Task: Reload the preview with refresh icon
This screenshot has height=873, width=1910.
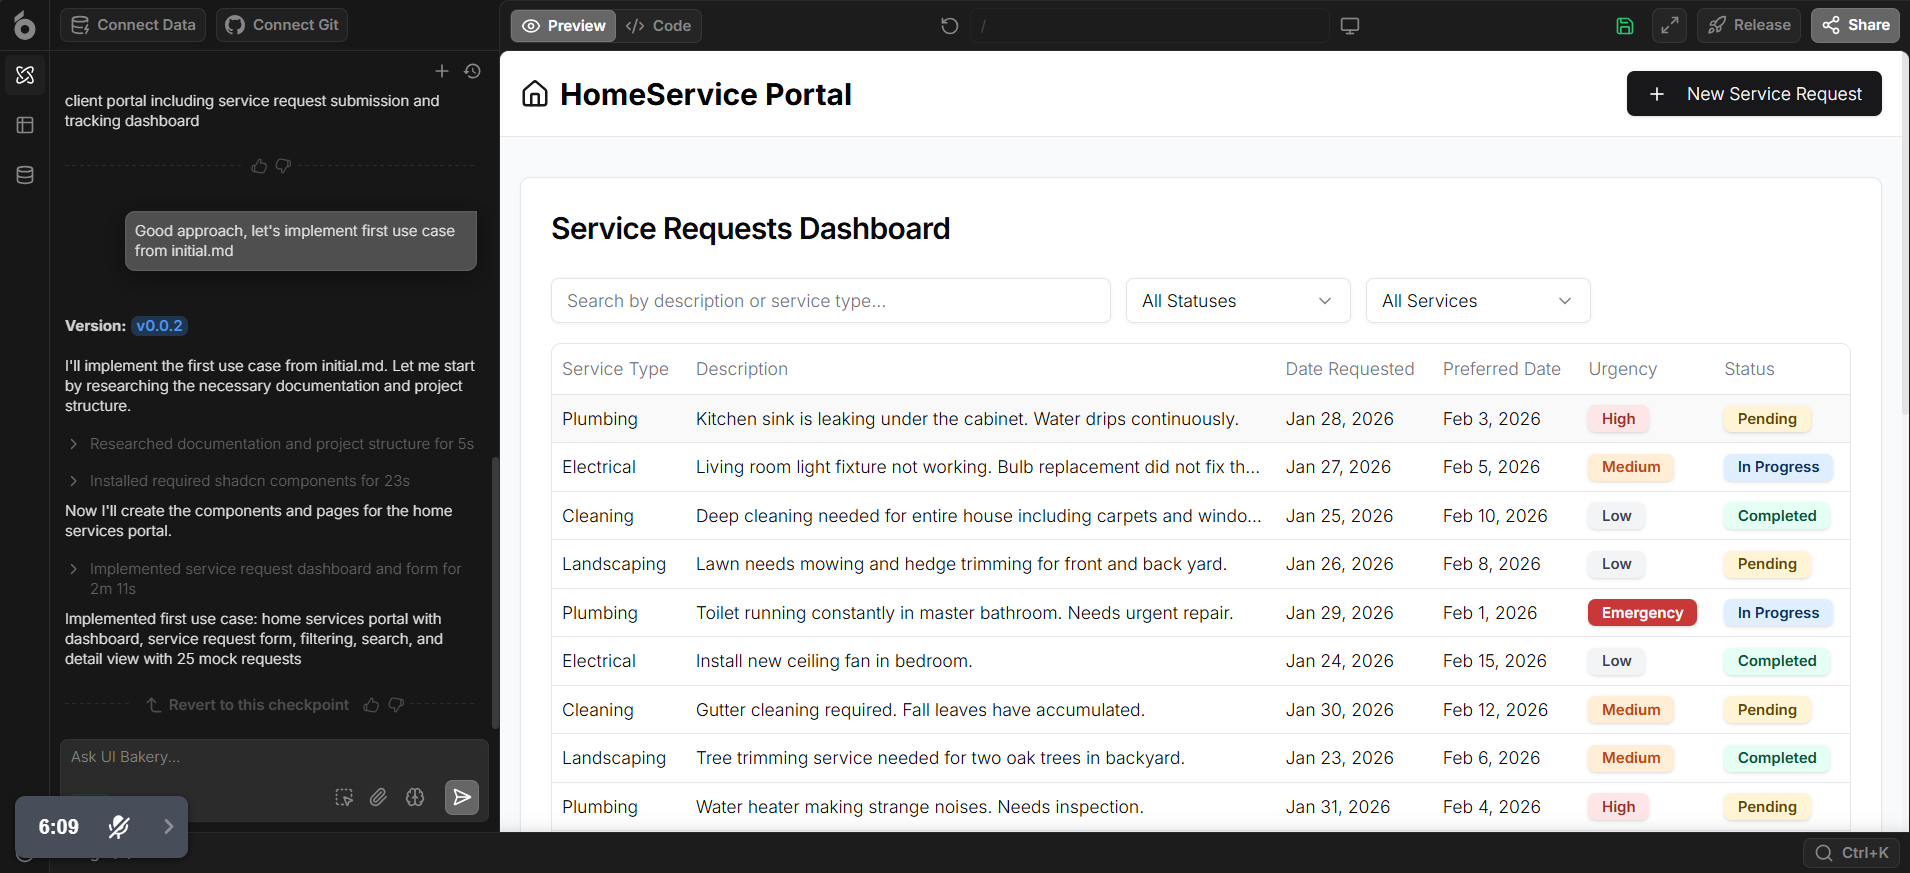Action: (x=950, y=26)
